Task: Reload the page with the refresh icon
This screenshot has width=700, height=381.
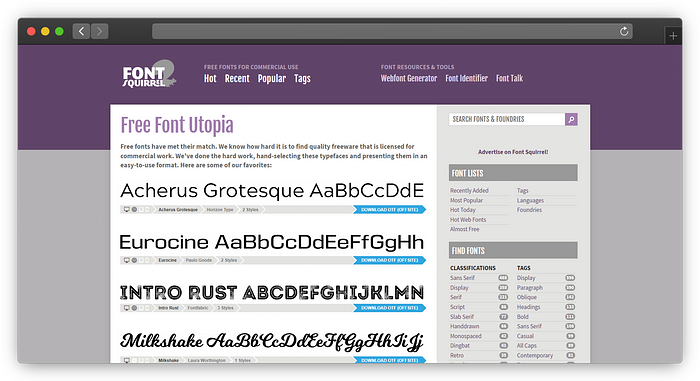Action: click(x=624, y=31)
